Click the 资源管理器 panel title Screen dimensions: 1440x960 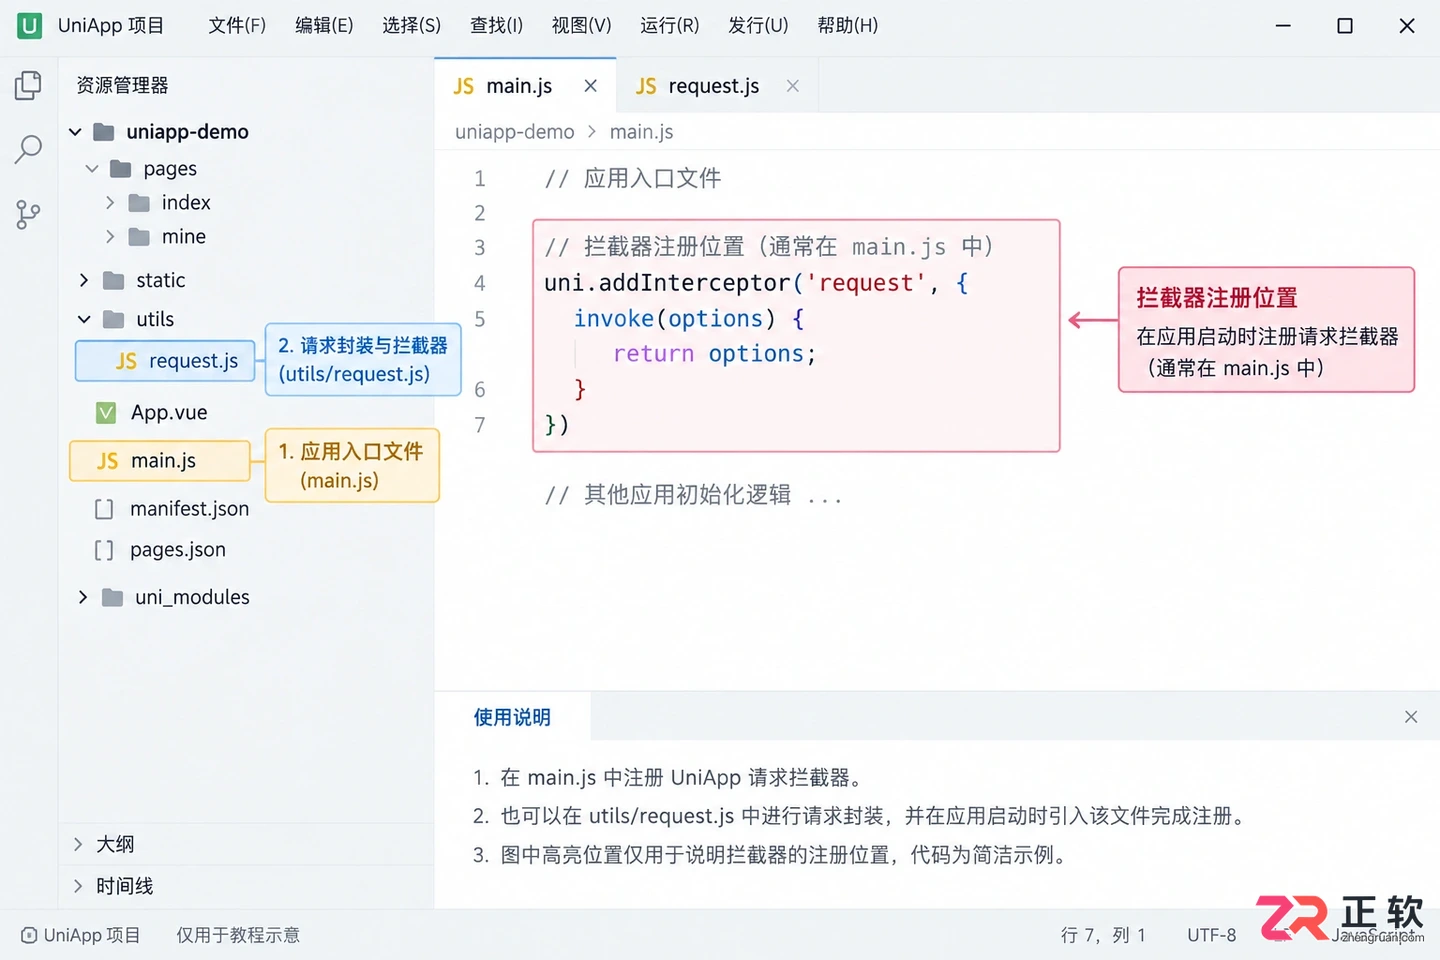122,86
